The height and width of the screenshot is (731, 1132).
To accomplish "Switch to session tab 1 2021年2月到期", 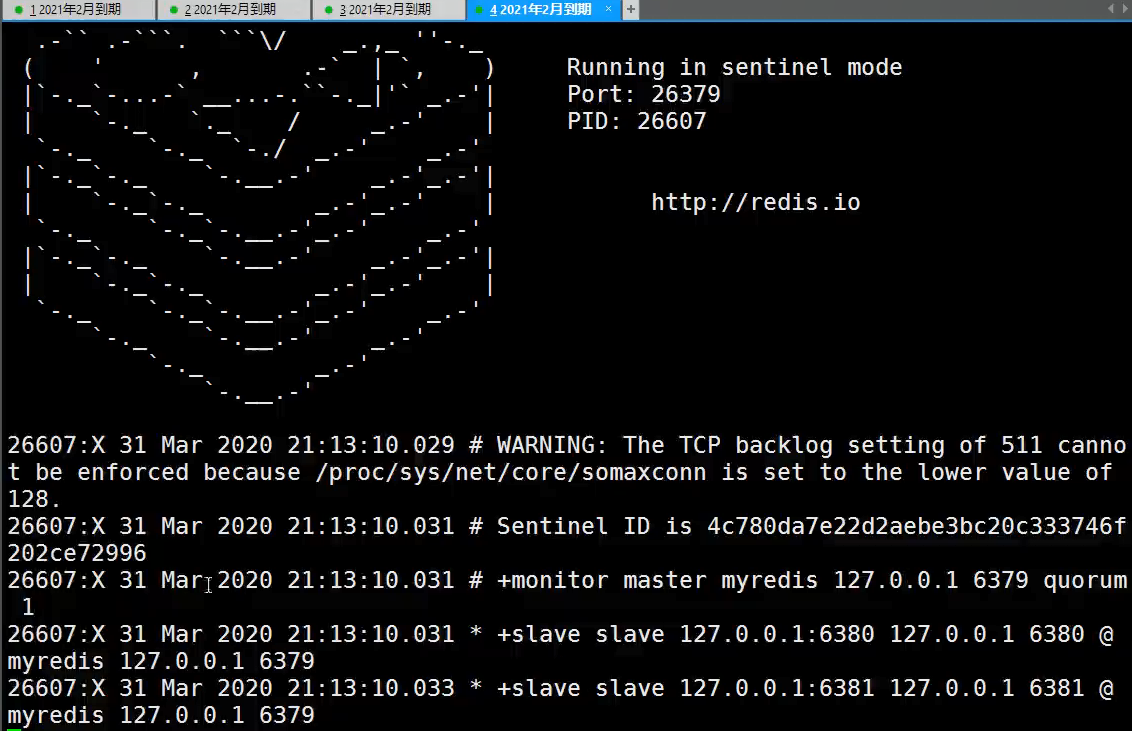I will point(78,9).
